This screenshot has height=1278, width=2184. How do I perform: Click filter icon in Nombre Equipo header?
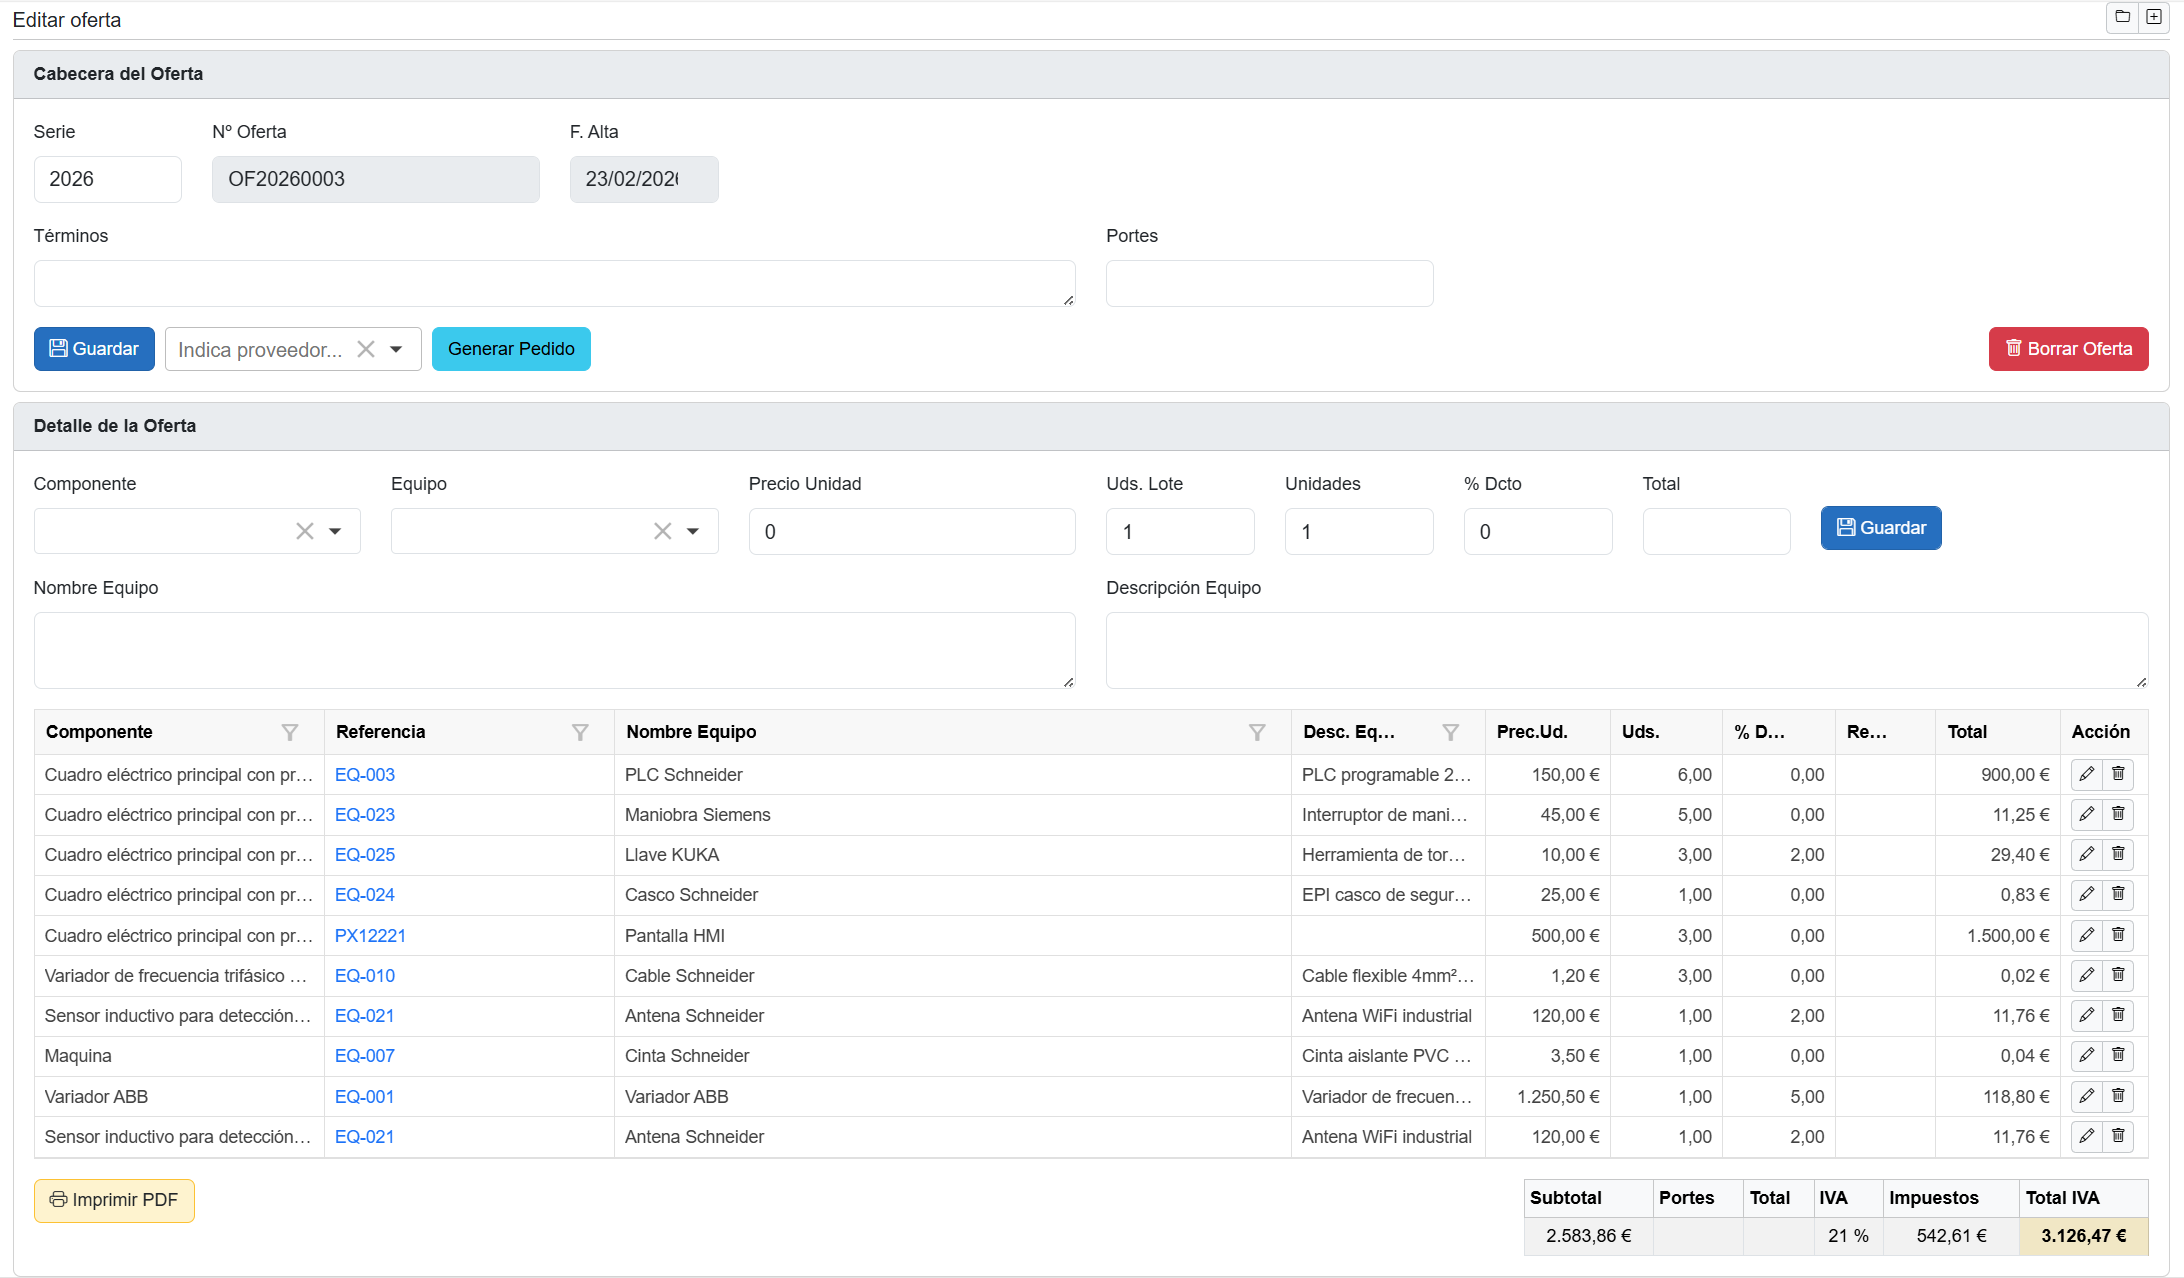click(1257, 732)
